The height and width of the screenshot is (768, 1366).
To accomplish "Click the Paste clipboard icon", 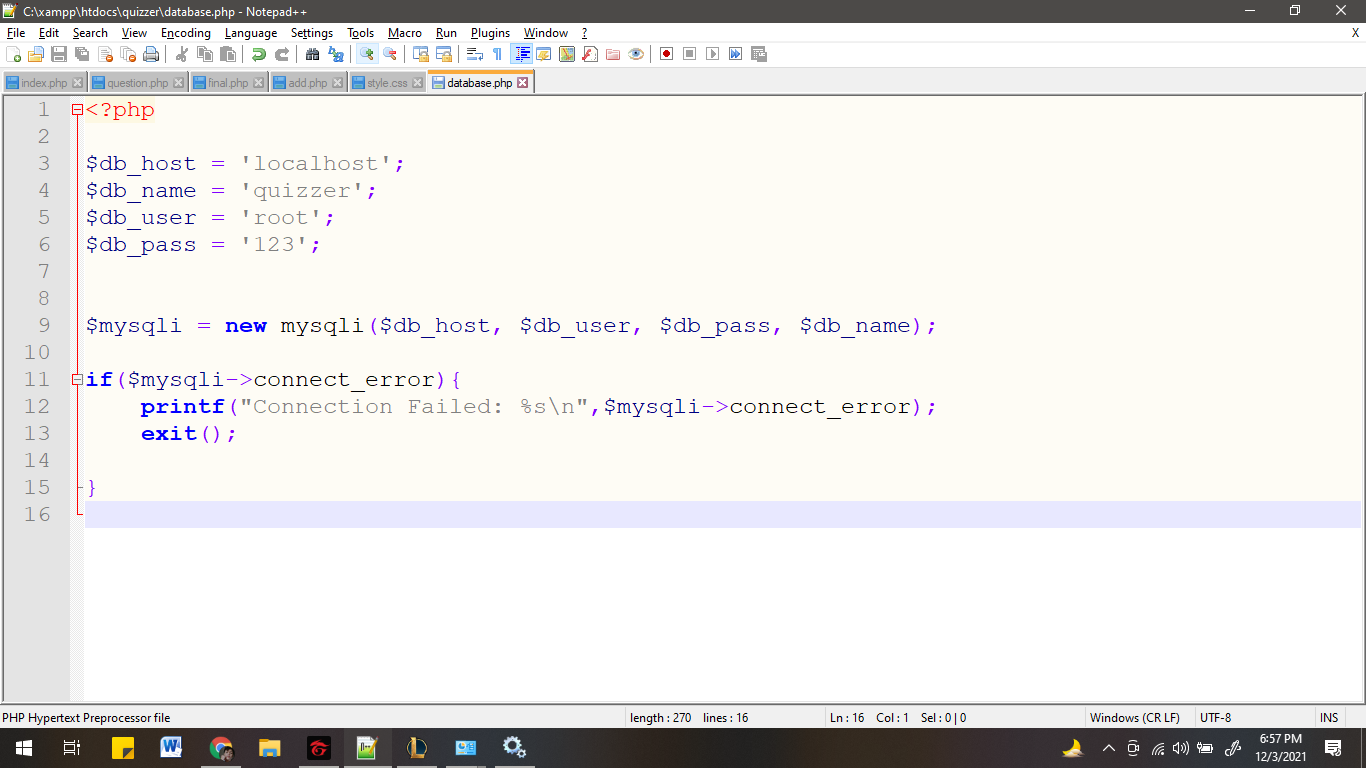I will [228, 54].
